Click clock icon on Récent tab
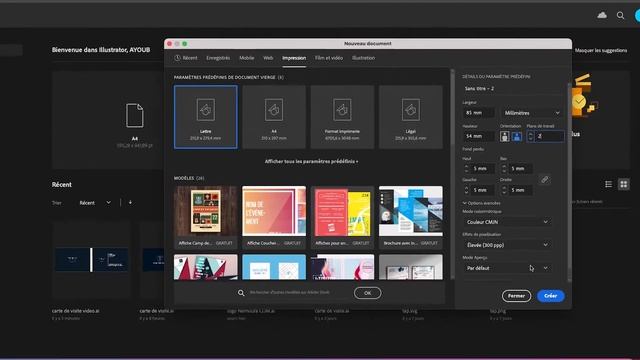Viewport: 640px width, 360px height. click(177, 58)
